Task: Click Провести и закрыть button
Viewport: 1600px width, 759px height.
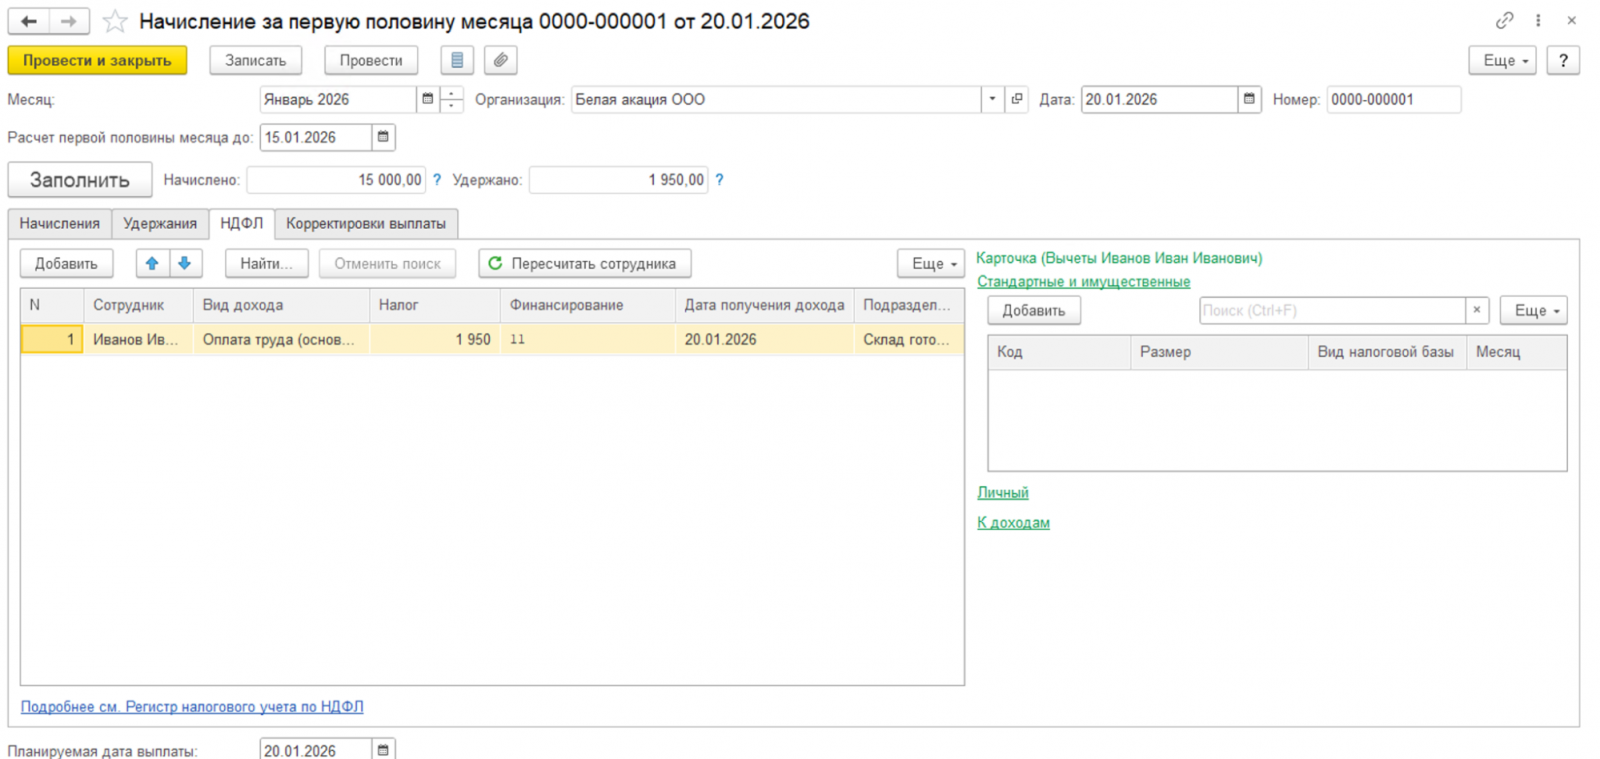Action: (97, 60)
